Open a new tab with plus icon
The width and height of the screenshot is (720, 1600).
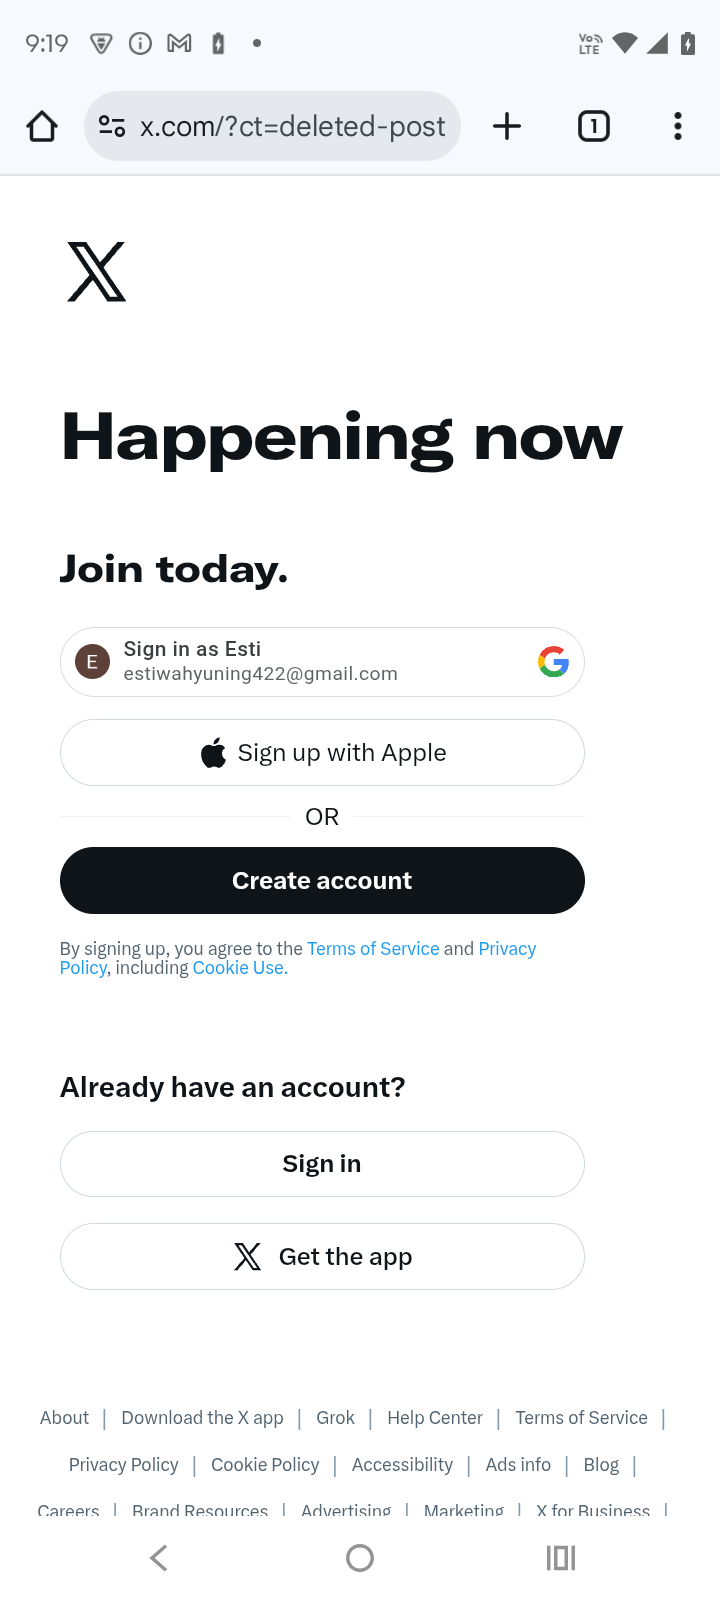click(x=507, y=127)
